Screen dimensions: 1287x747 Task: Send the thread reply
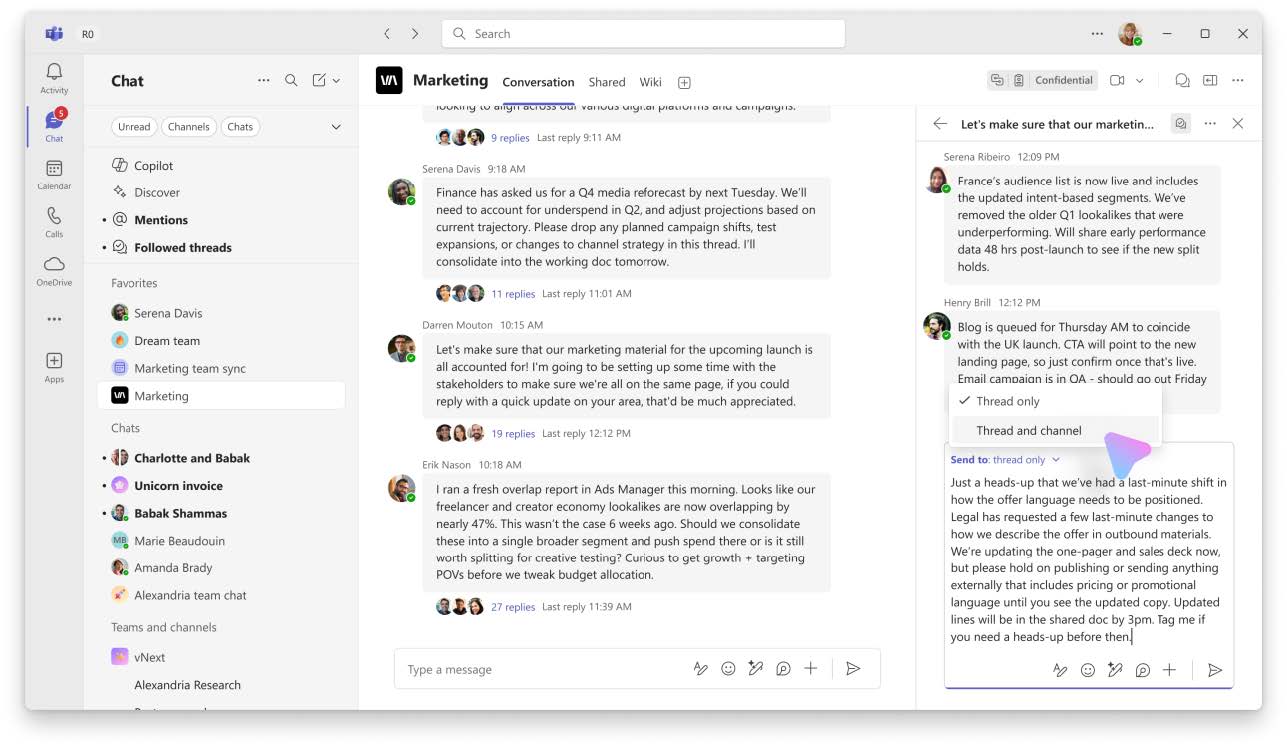click(x=1215, y=670)
